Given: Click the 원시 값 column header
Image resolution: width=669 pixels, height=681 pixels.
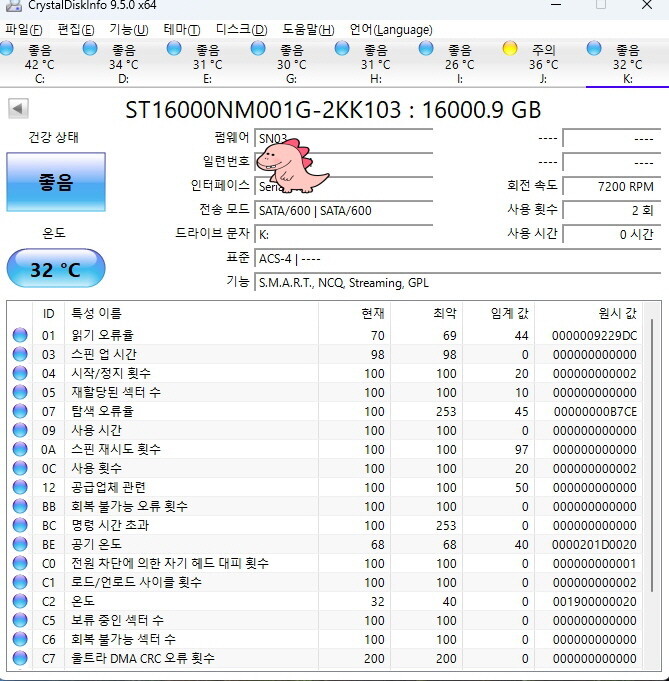Looking at the screenshot, I should 589,314.
